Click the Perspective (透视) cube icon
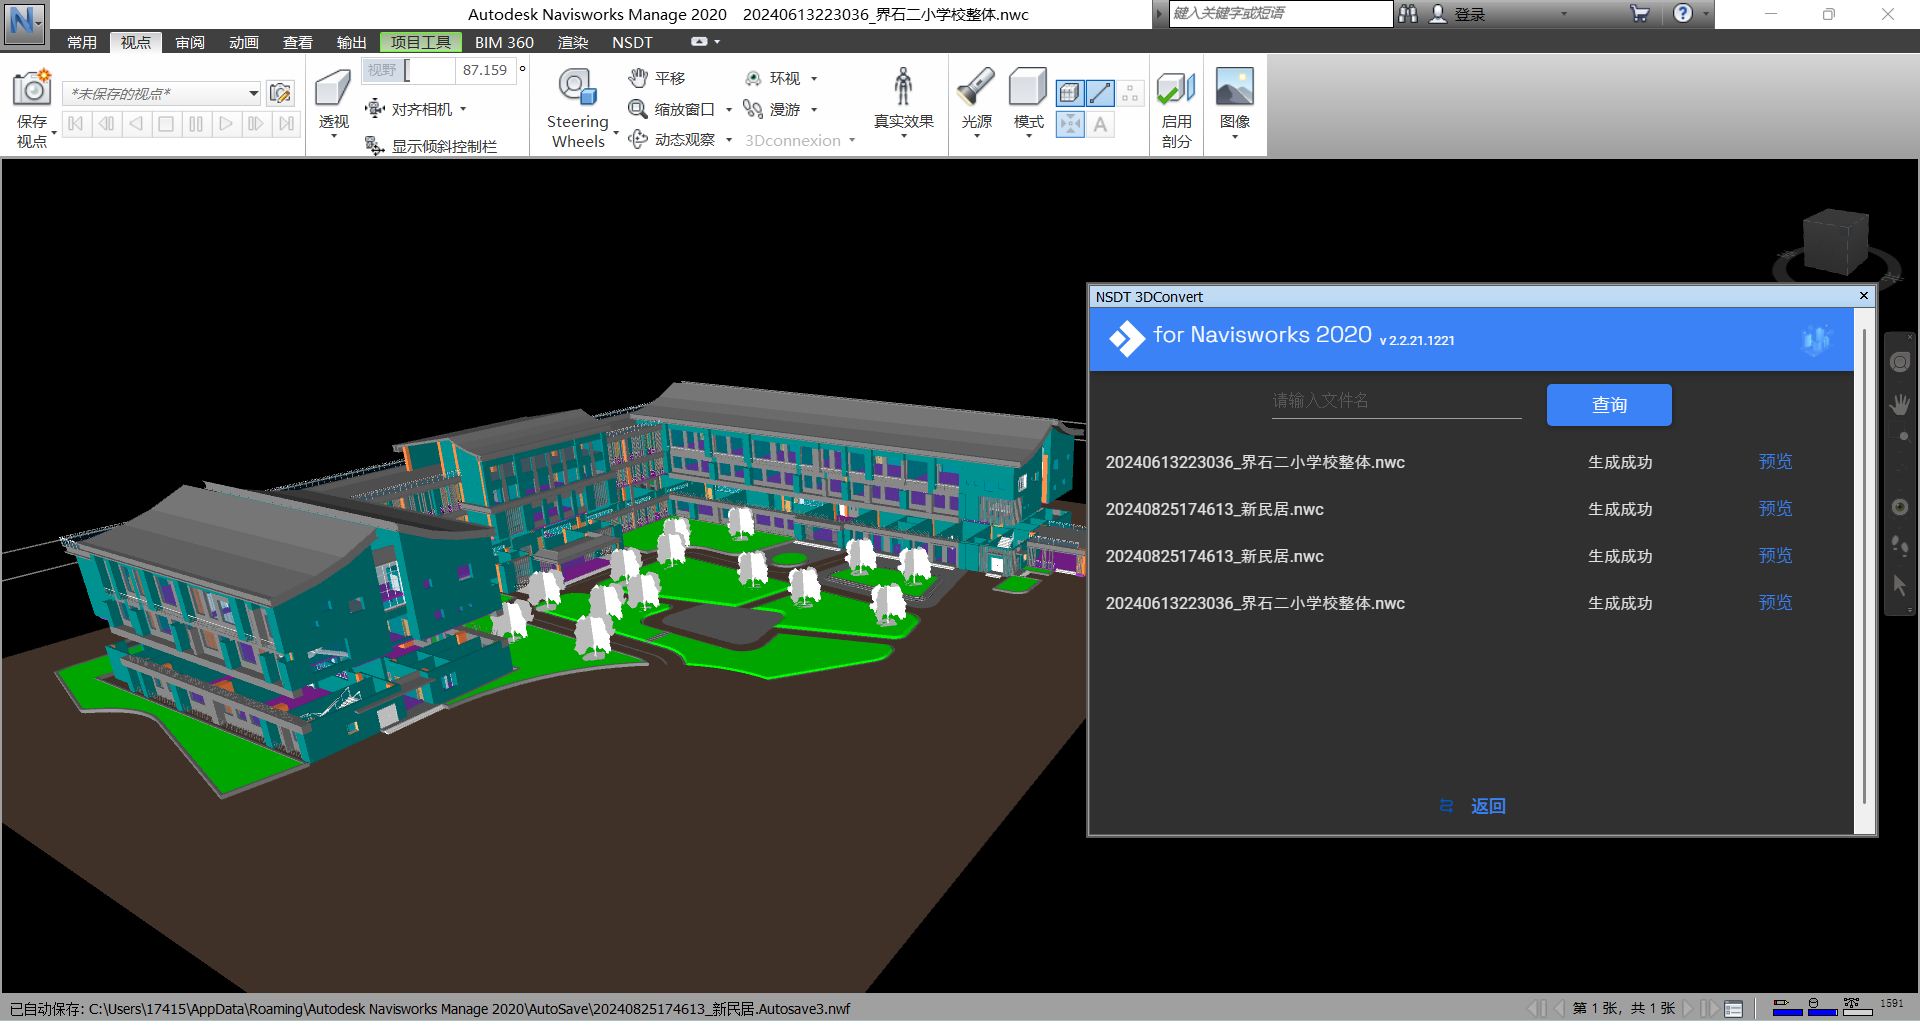1920x1021 pixels. pyautogui.click(x=332, y=88)
